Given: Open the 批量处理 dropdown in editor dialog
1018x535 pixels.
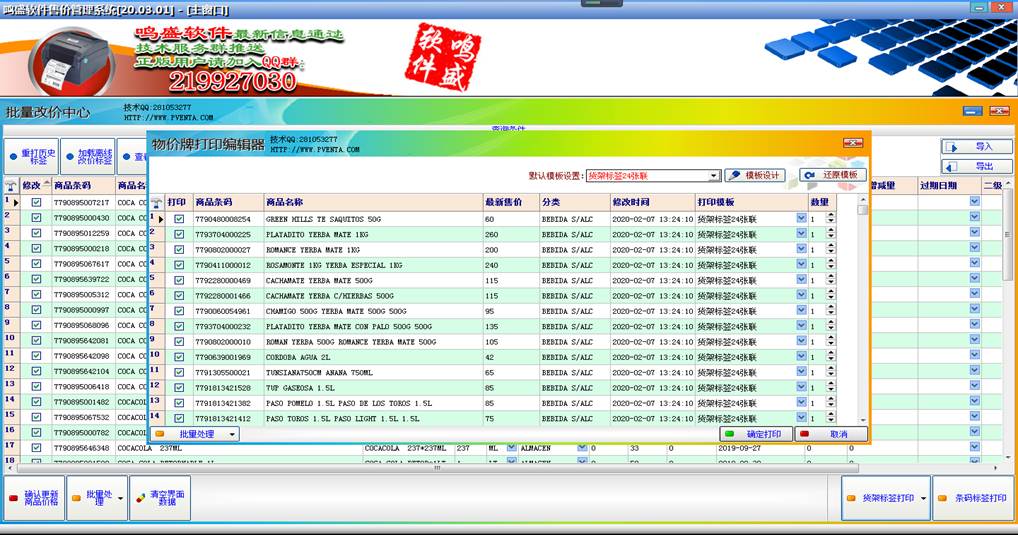Looking at the screenshot, I should [232, 435].
